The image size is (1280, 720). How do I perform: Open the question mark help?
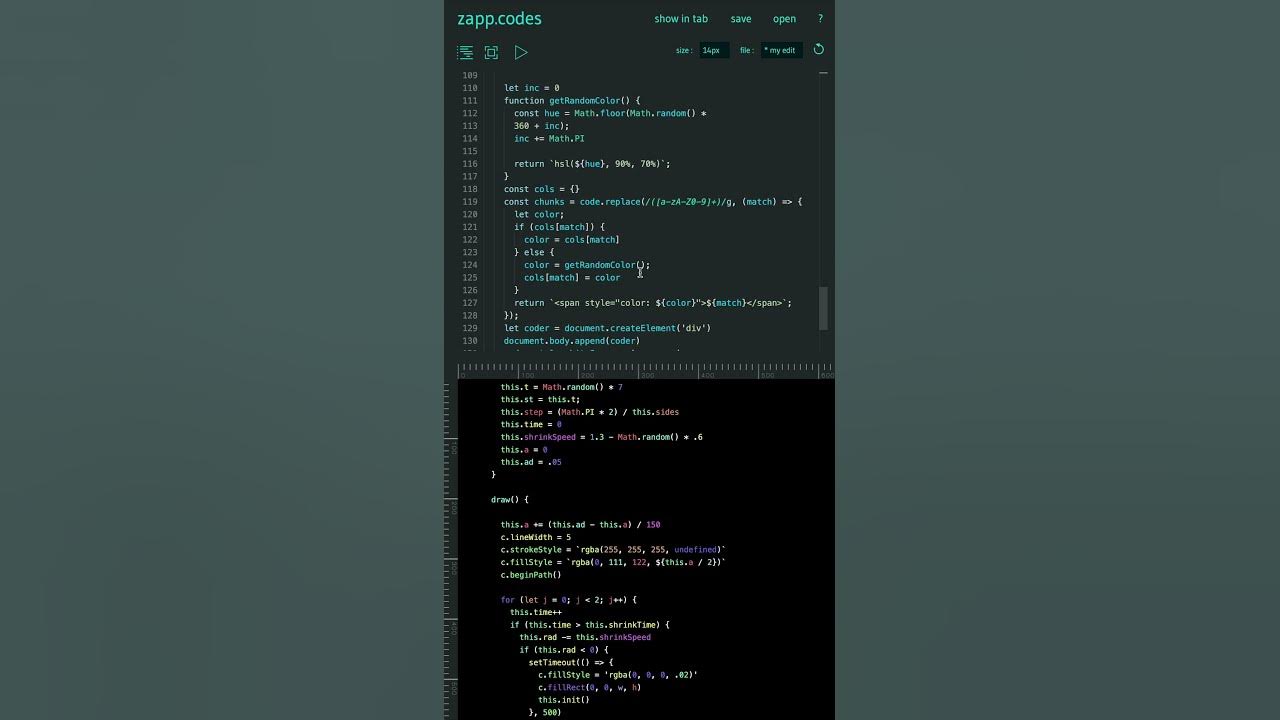click(x=820, y=19)
